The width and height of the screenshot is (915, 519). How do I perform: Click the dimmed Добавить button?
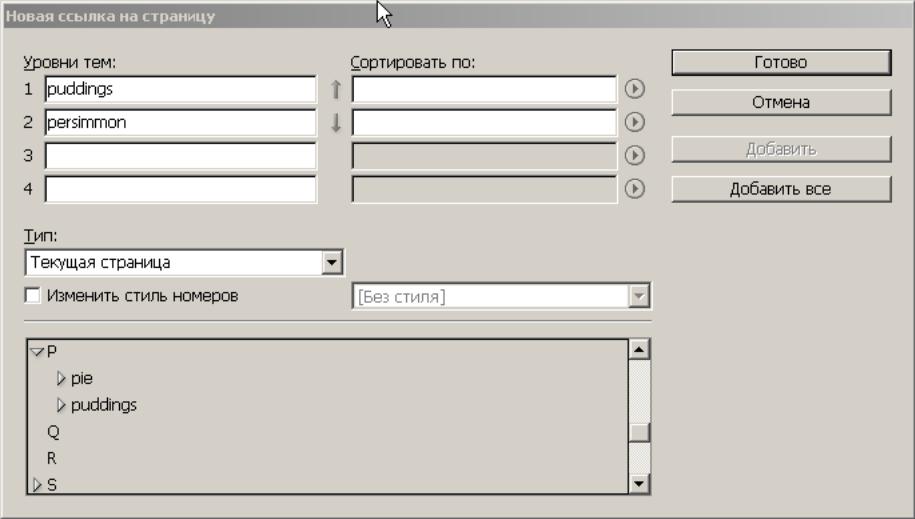coord(781,149)
